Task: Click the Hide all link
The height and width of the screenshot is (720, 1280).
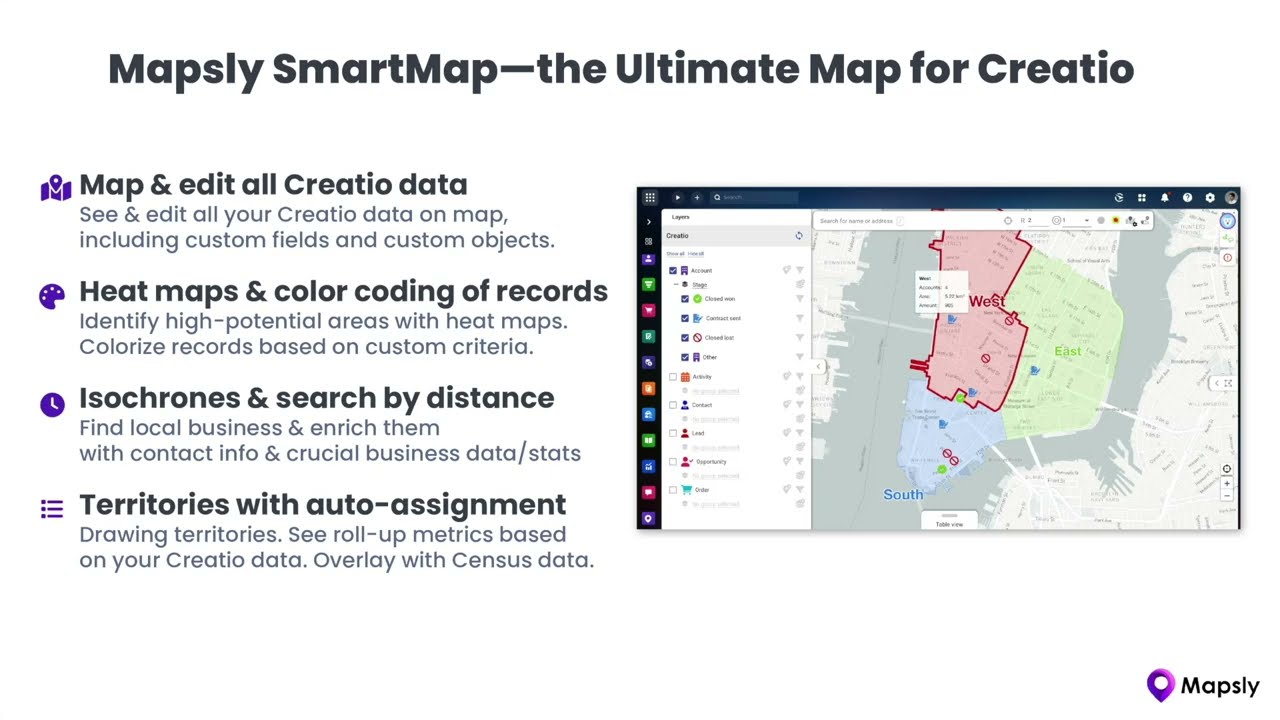Action: (696, 254)
